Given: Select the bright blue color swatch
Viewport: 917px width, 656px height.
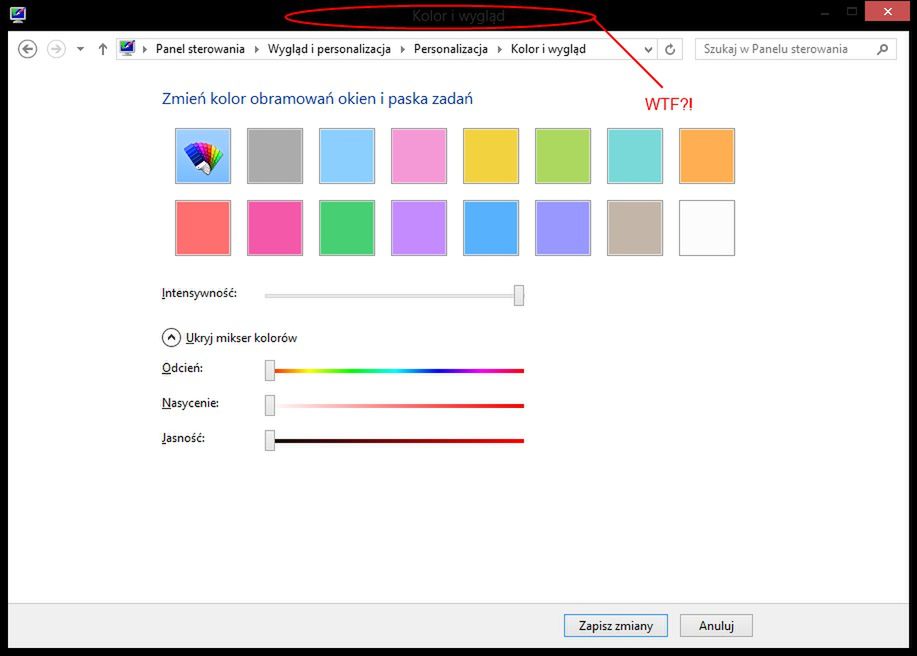Looking at the screenshot, I should pyautogui.click(x=491, y=228).
